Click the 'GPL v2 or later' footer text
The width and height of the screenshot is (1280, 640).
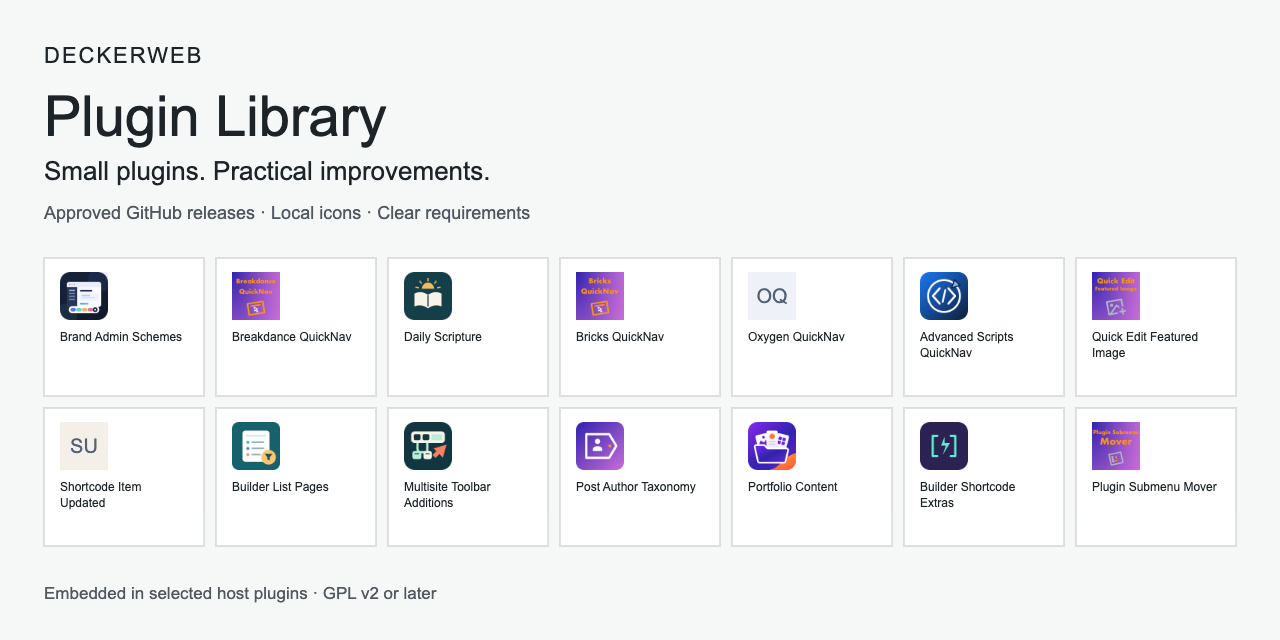380,593
